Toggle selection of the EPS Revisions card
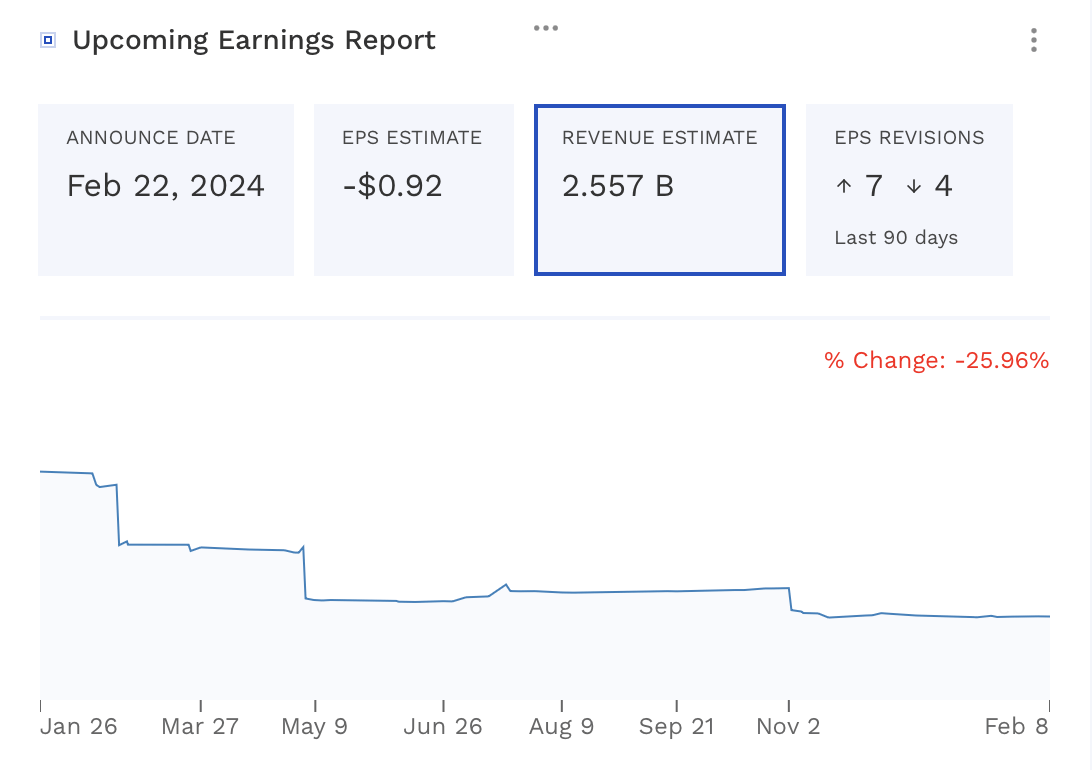 tap(908, 189)
